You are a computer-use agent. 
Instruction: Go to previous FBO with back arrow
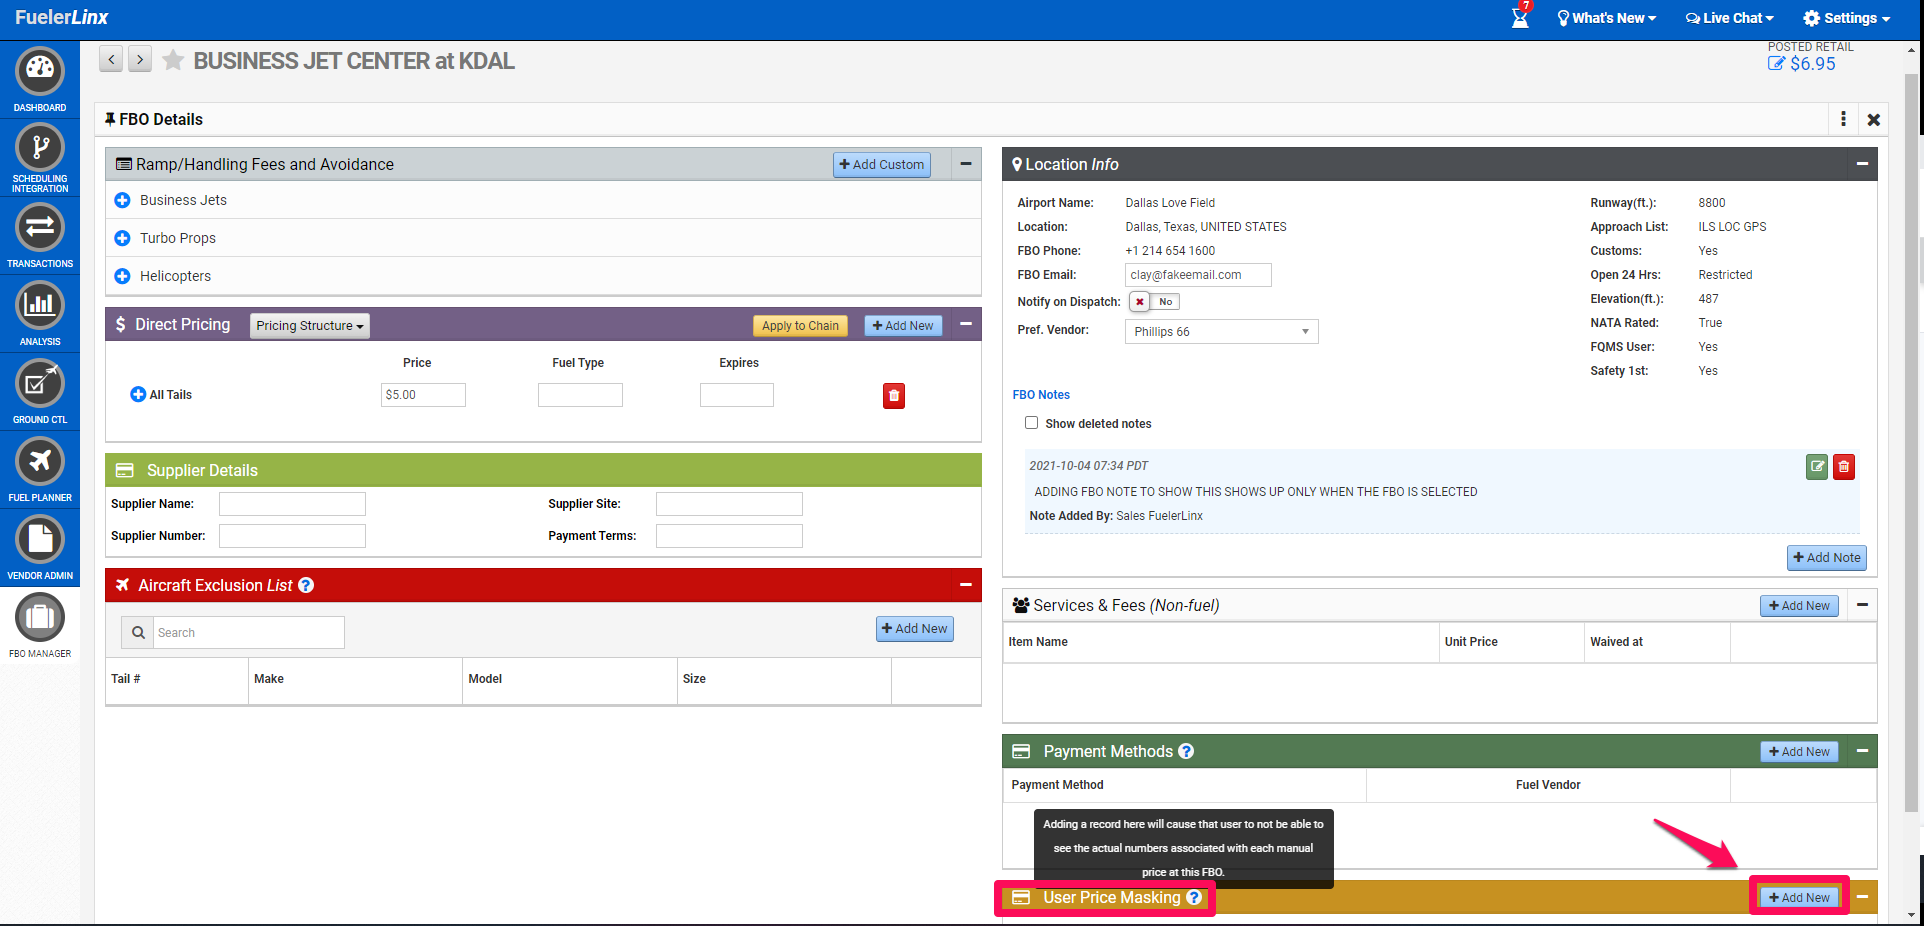(x=111, y=60)
